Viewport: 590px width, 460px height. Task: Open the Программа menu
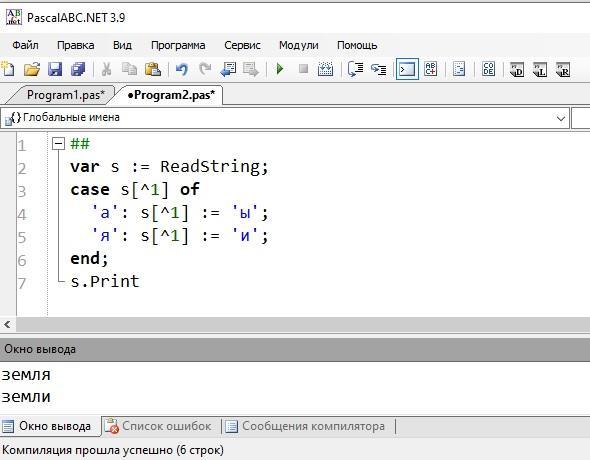(x=178, y=45)
